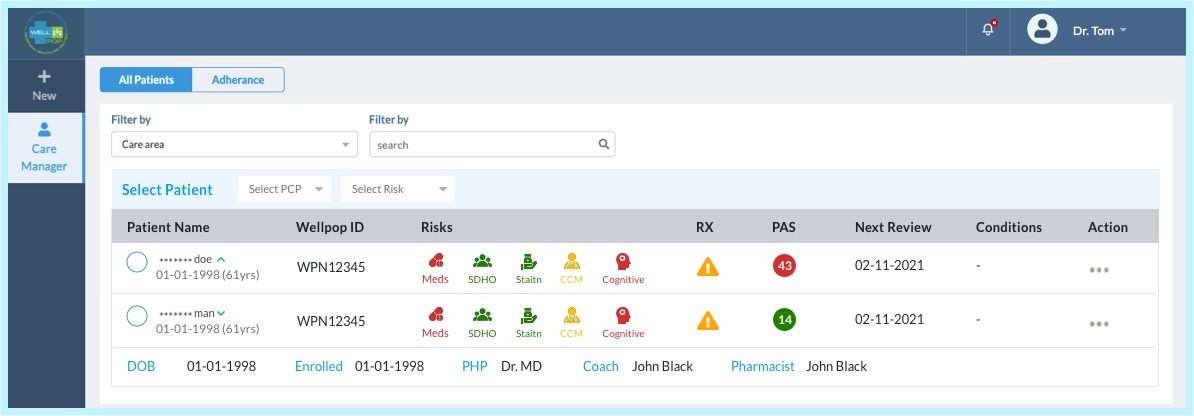Viewport: 1194px width, 416px height.
Task: Collapse patient doe's details chevron
Action: (221, 259)
